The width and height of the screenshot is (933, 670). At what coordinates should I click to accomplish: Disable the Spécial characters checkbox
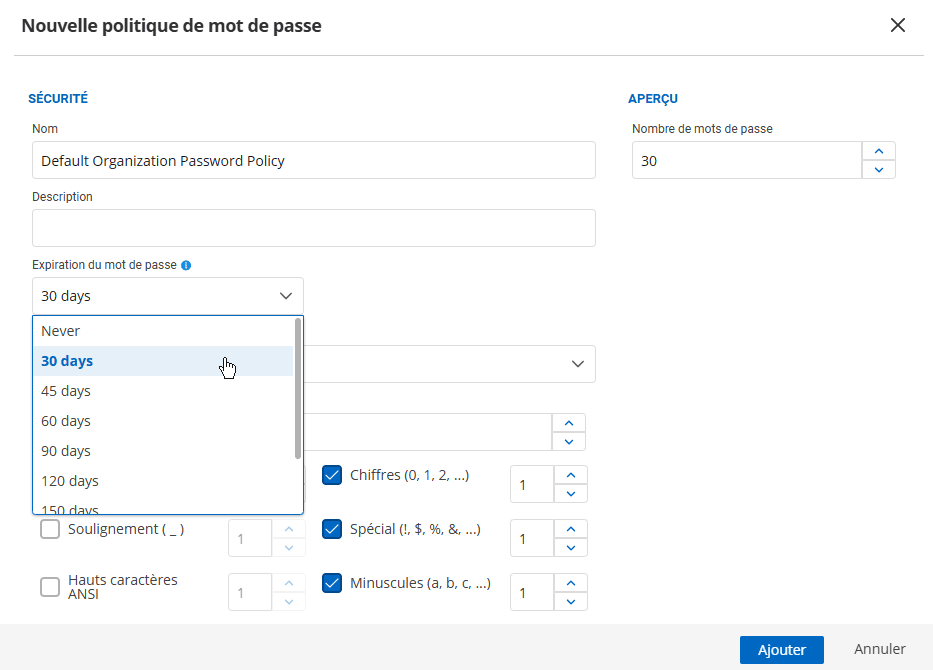click(x=331, y=529)
